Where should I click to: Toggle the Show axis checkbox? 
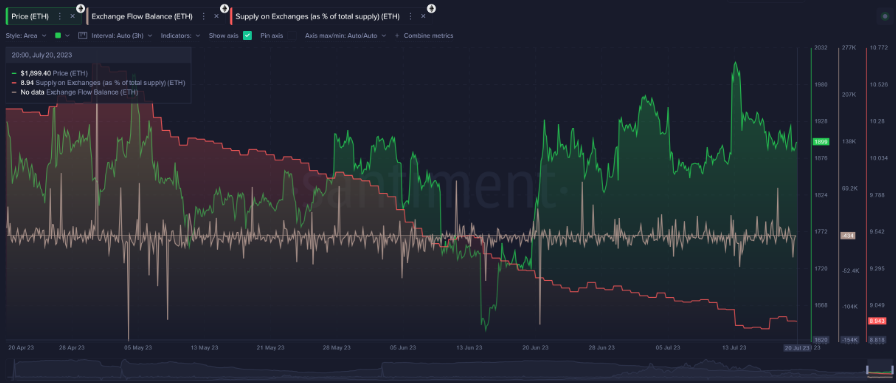(247, 35)
